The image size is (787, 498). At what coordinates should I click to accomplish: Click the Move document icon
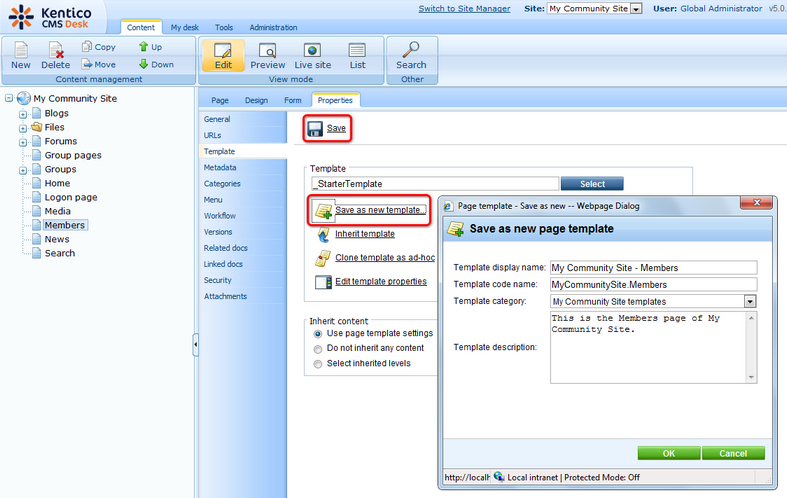(87, 64)
